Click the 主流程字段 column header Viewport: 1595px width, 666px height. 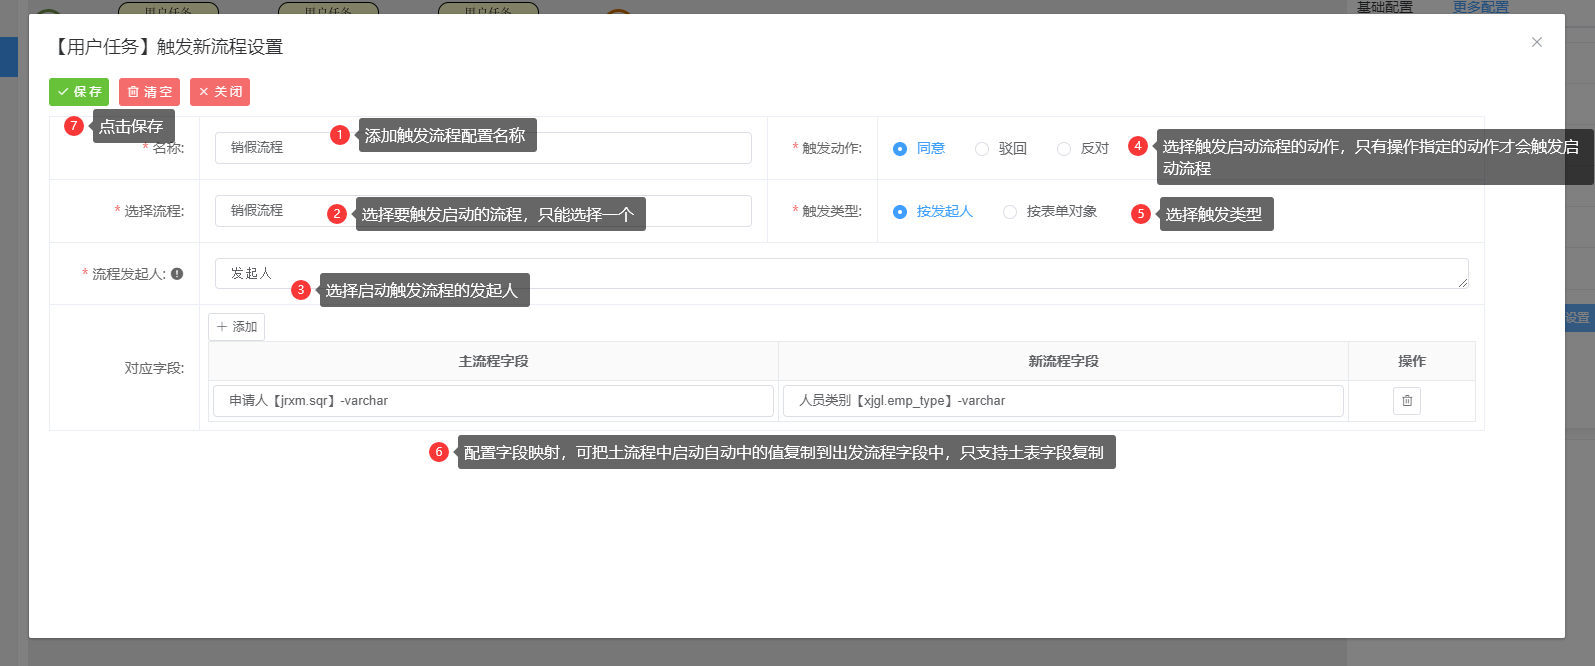(x=493, y=361)
